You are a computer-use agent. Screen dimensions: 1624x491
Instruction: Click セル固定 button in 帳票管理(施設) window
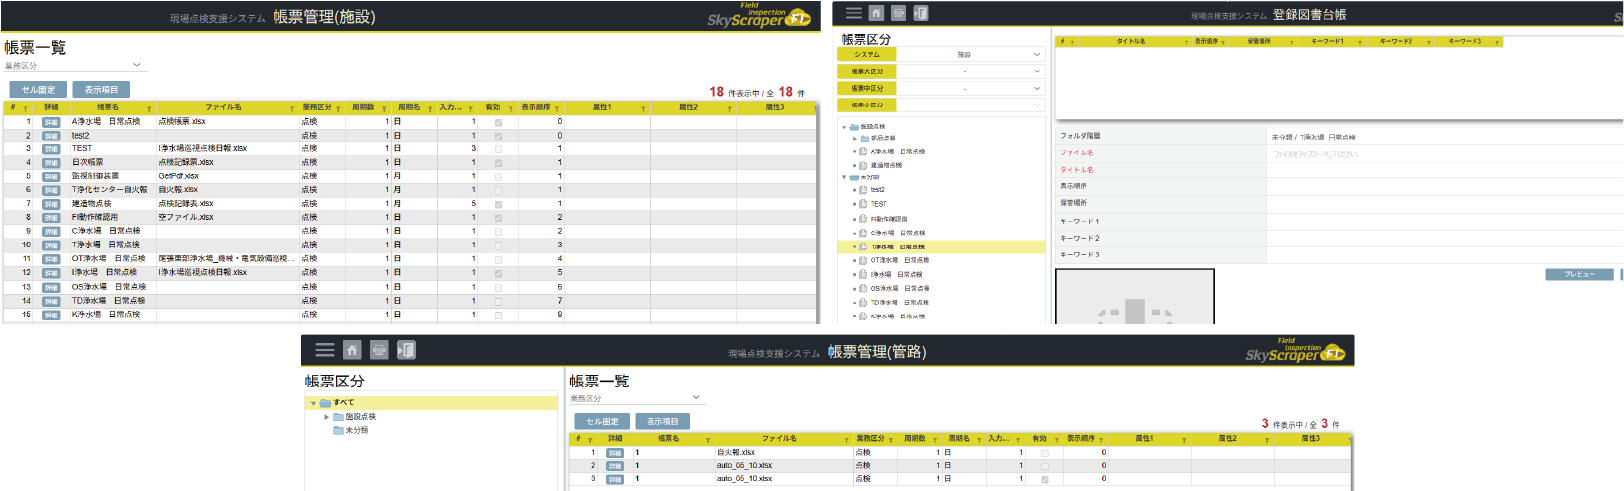[x=38, y=90]
